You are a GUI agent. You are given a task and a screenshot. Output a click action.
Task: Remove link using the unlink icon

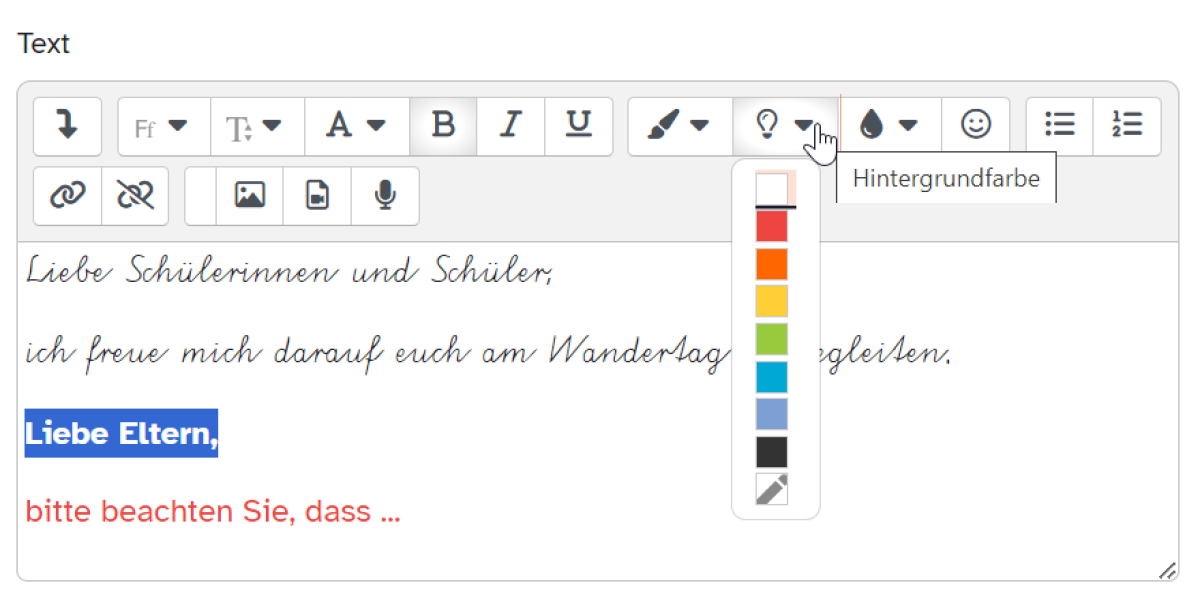[135, 196]
